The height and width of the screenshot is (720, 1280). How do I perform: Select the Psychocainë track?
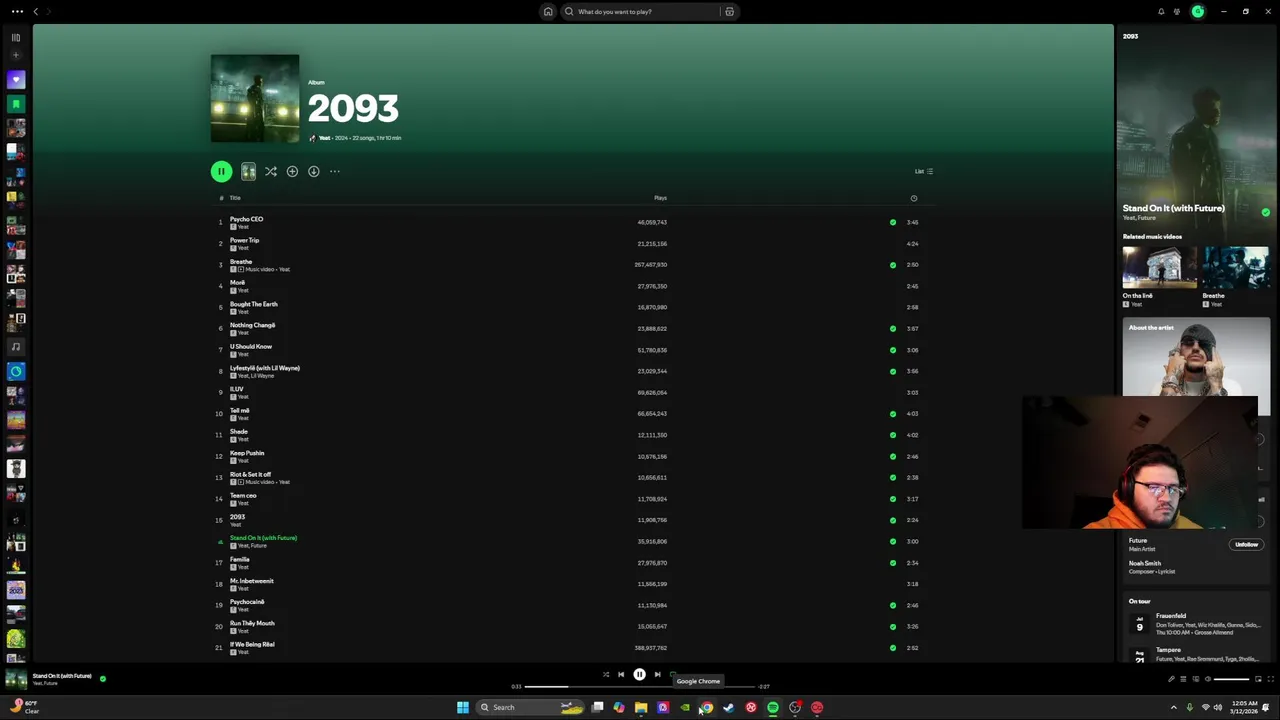click(247, 601)
